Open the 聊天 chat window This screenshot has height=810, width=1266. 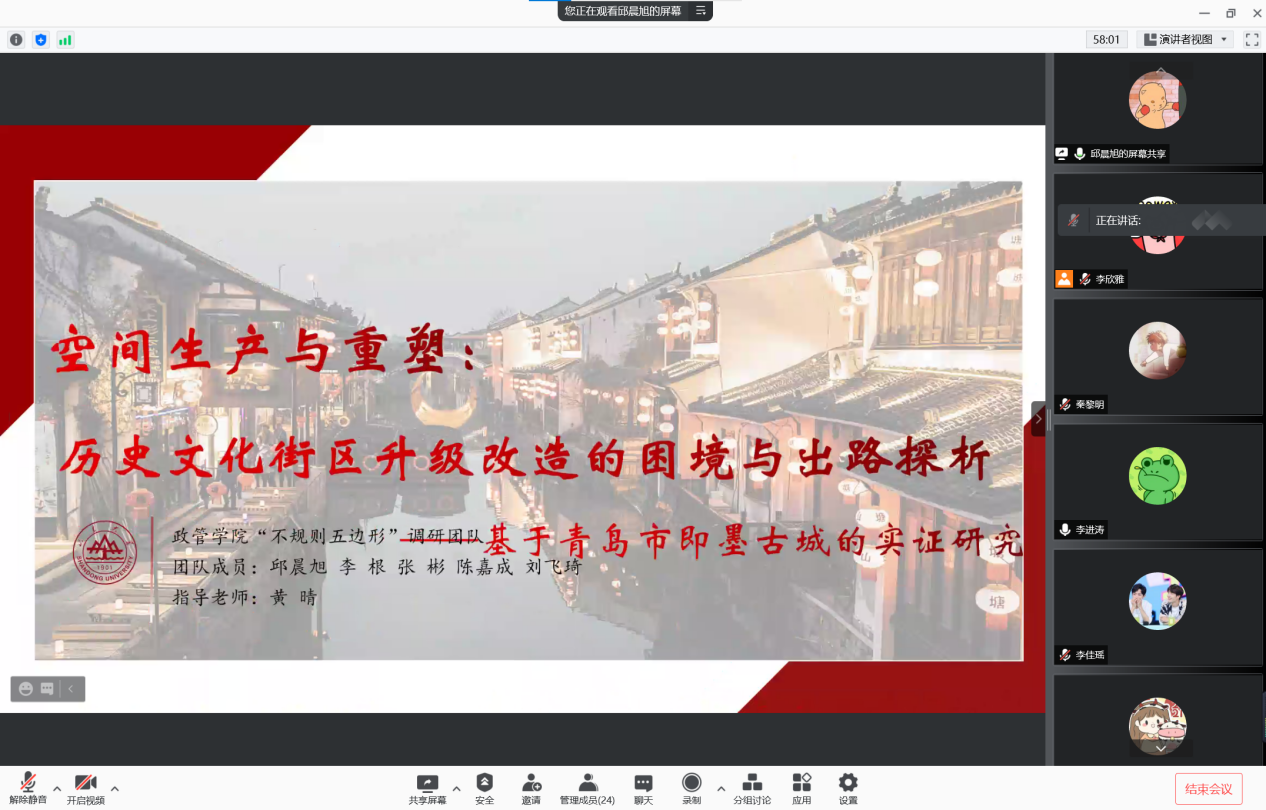pos(643,787)
